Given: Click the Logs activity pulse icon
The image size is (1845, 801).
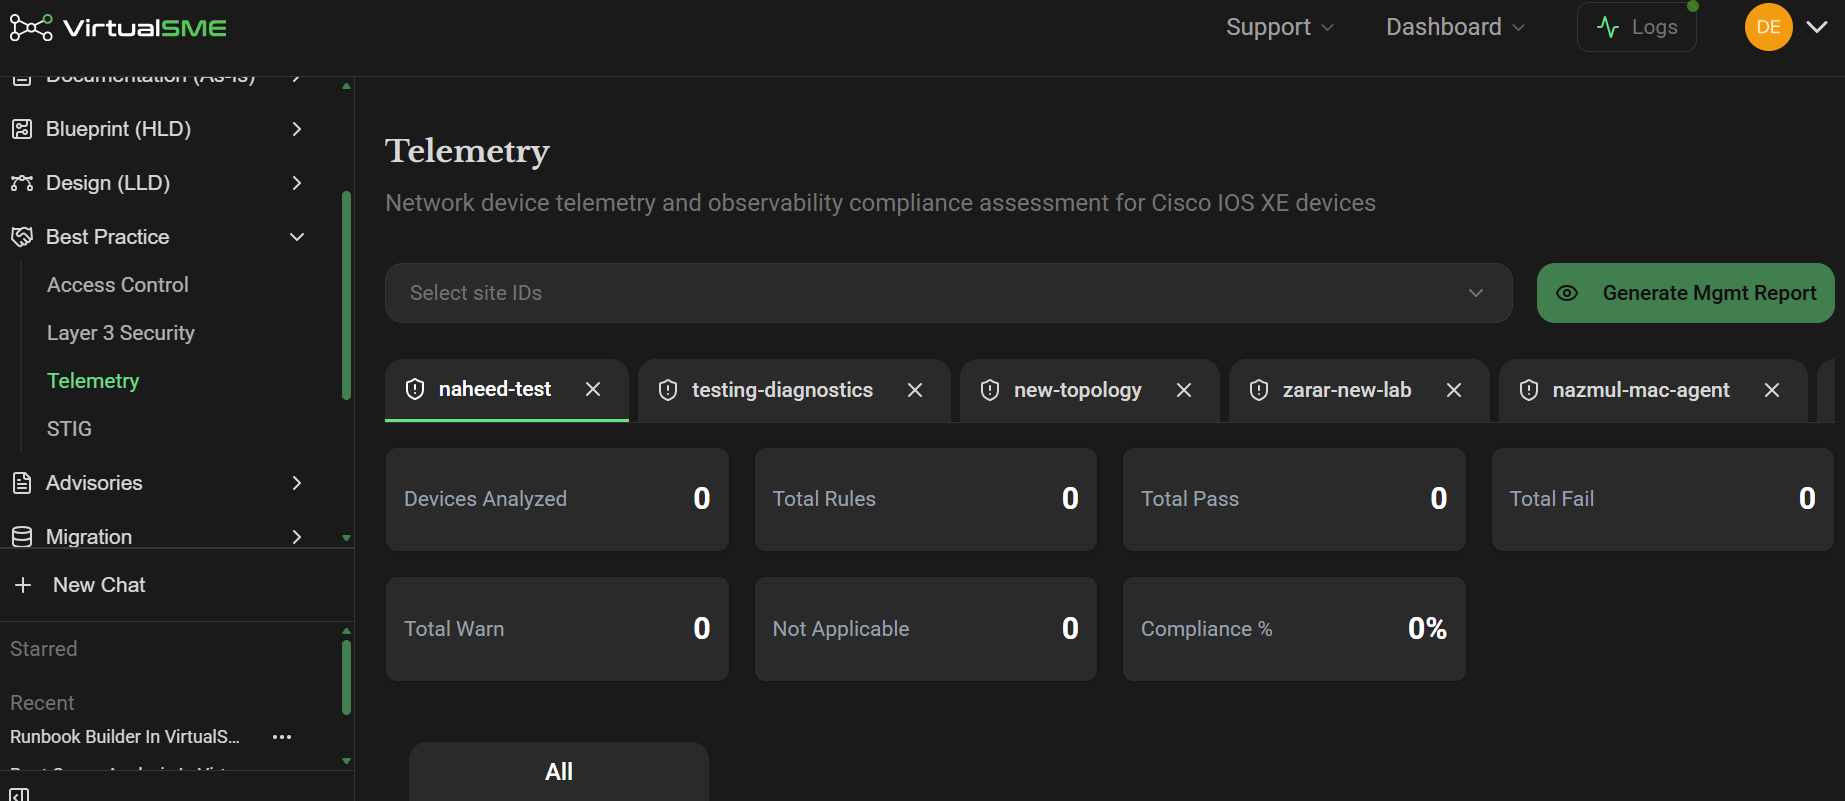Looking at the screenshot, I should 1608,27.
